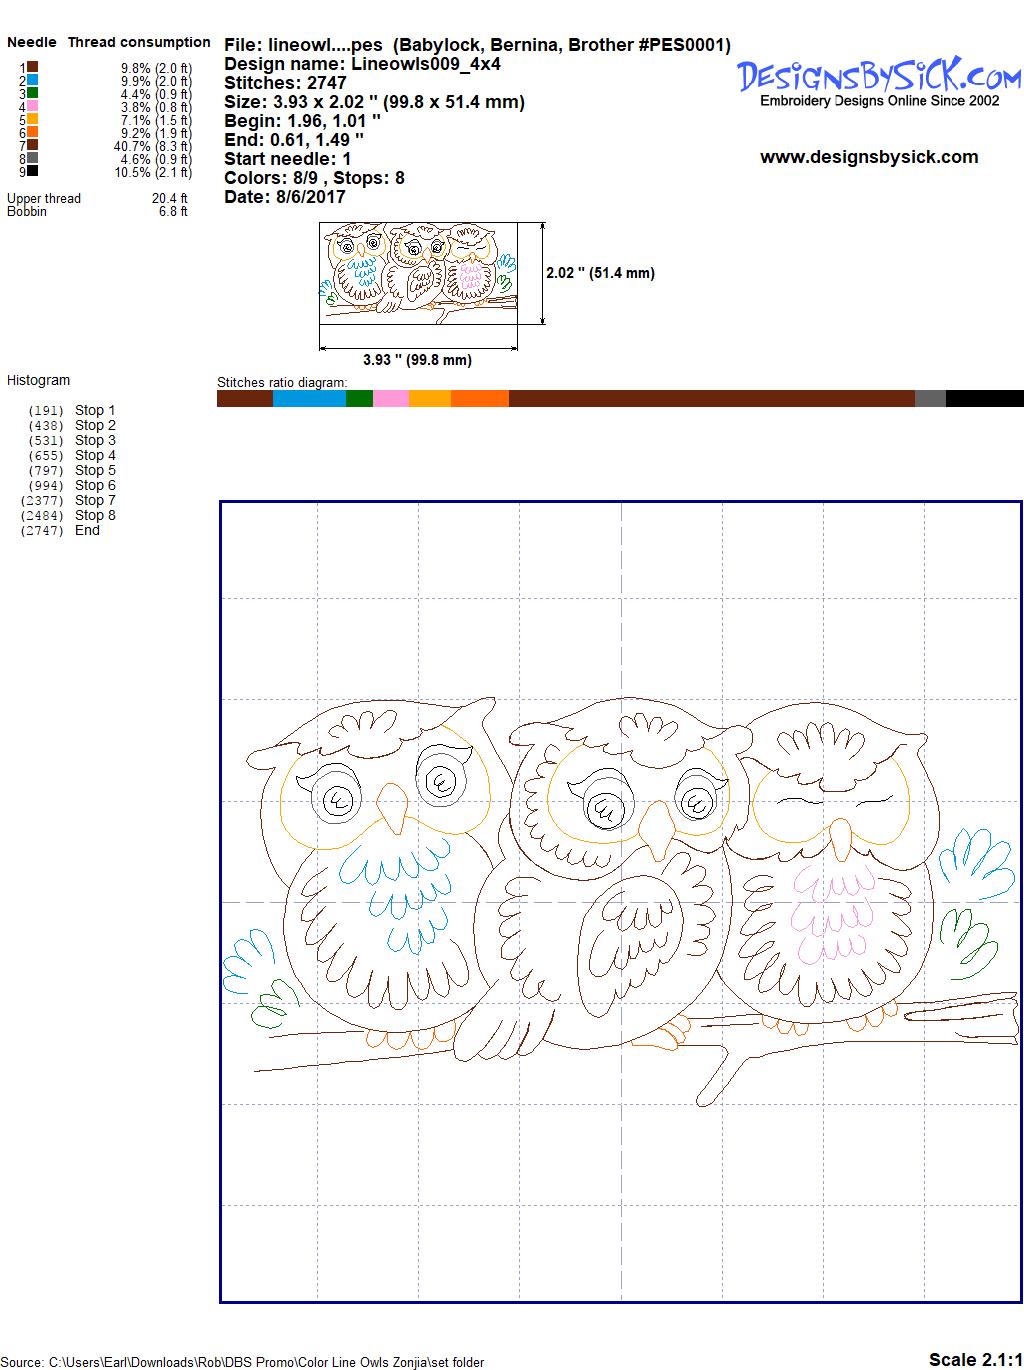Image resolution: width=1024 pixels, height=1370 pixels.
Task: Click the pink segment in stitches ratio diagram
Action: 391,399
